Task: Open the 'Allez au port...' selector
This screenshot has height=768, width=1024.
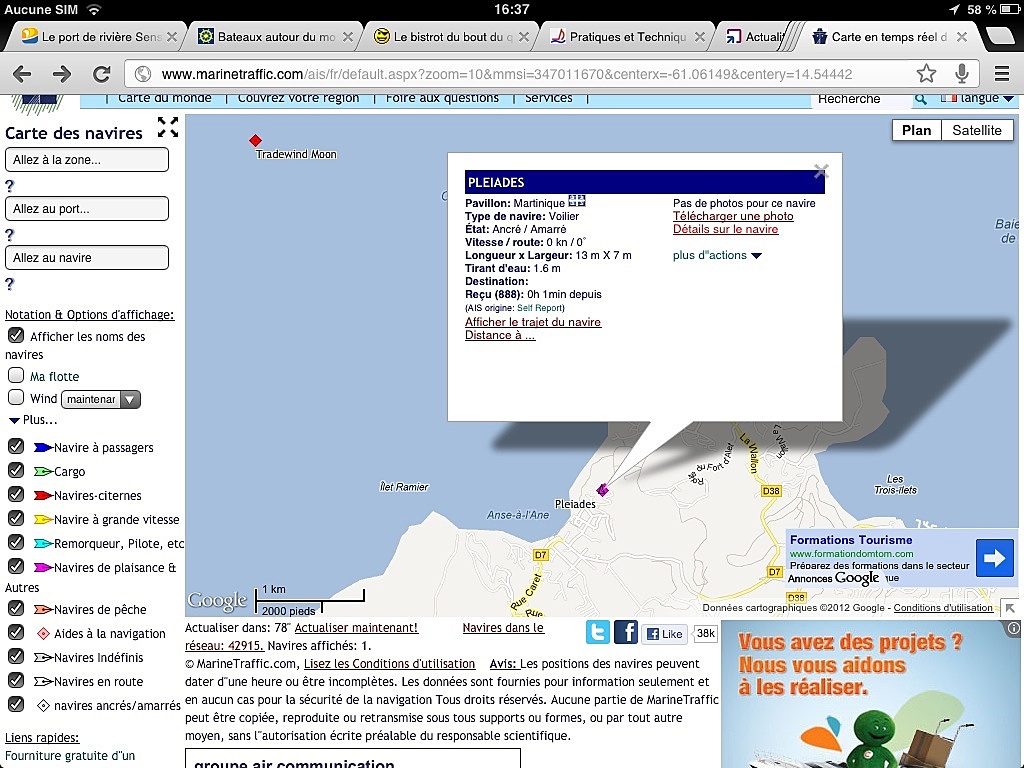Action: click(x=87, y=209)
